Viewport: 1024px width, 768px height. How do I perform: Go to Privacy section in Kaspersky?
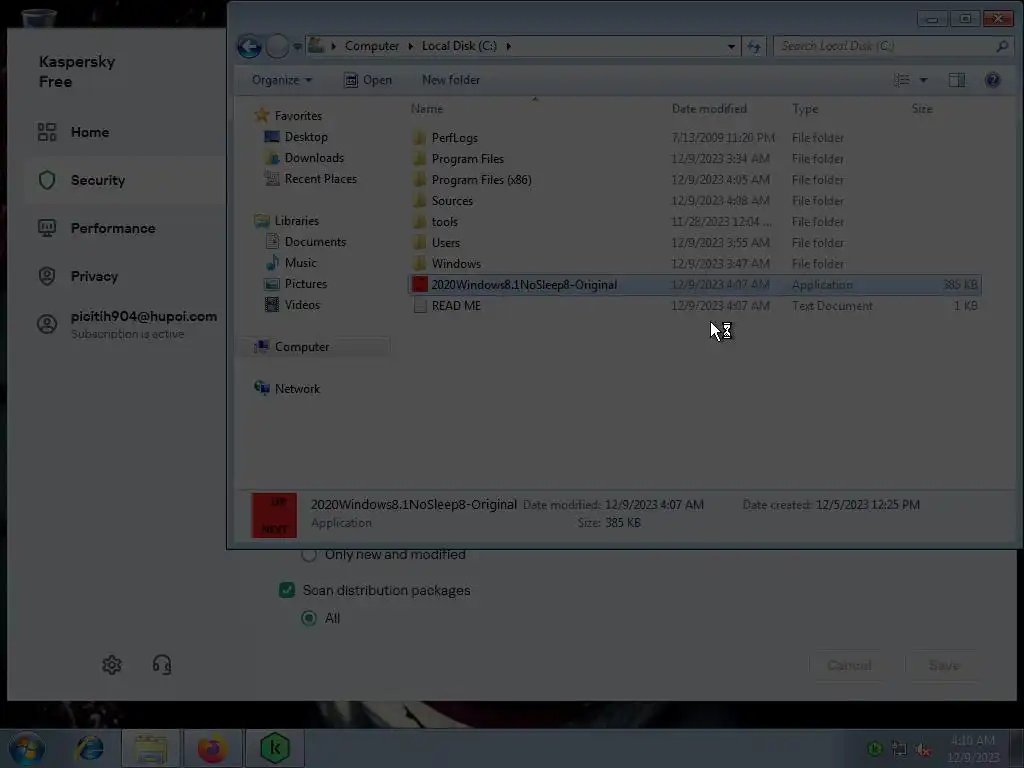(x=94, y=276)
